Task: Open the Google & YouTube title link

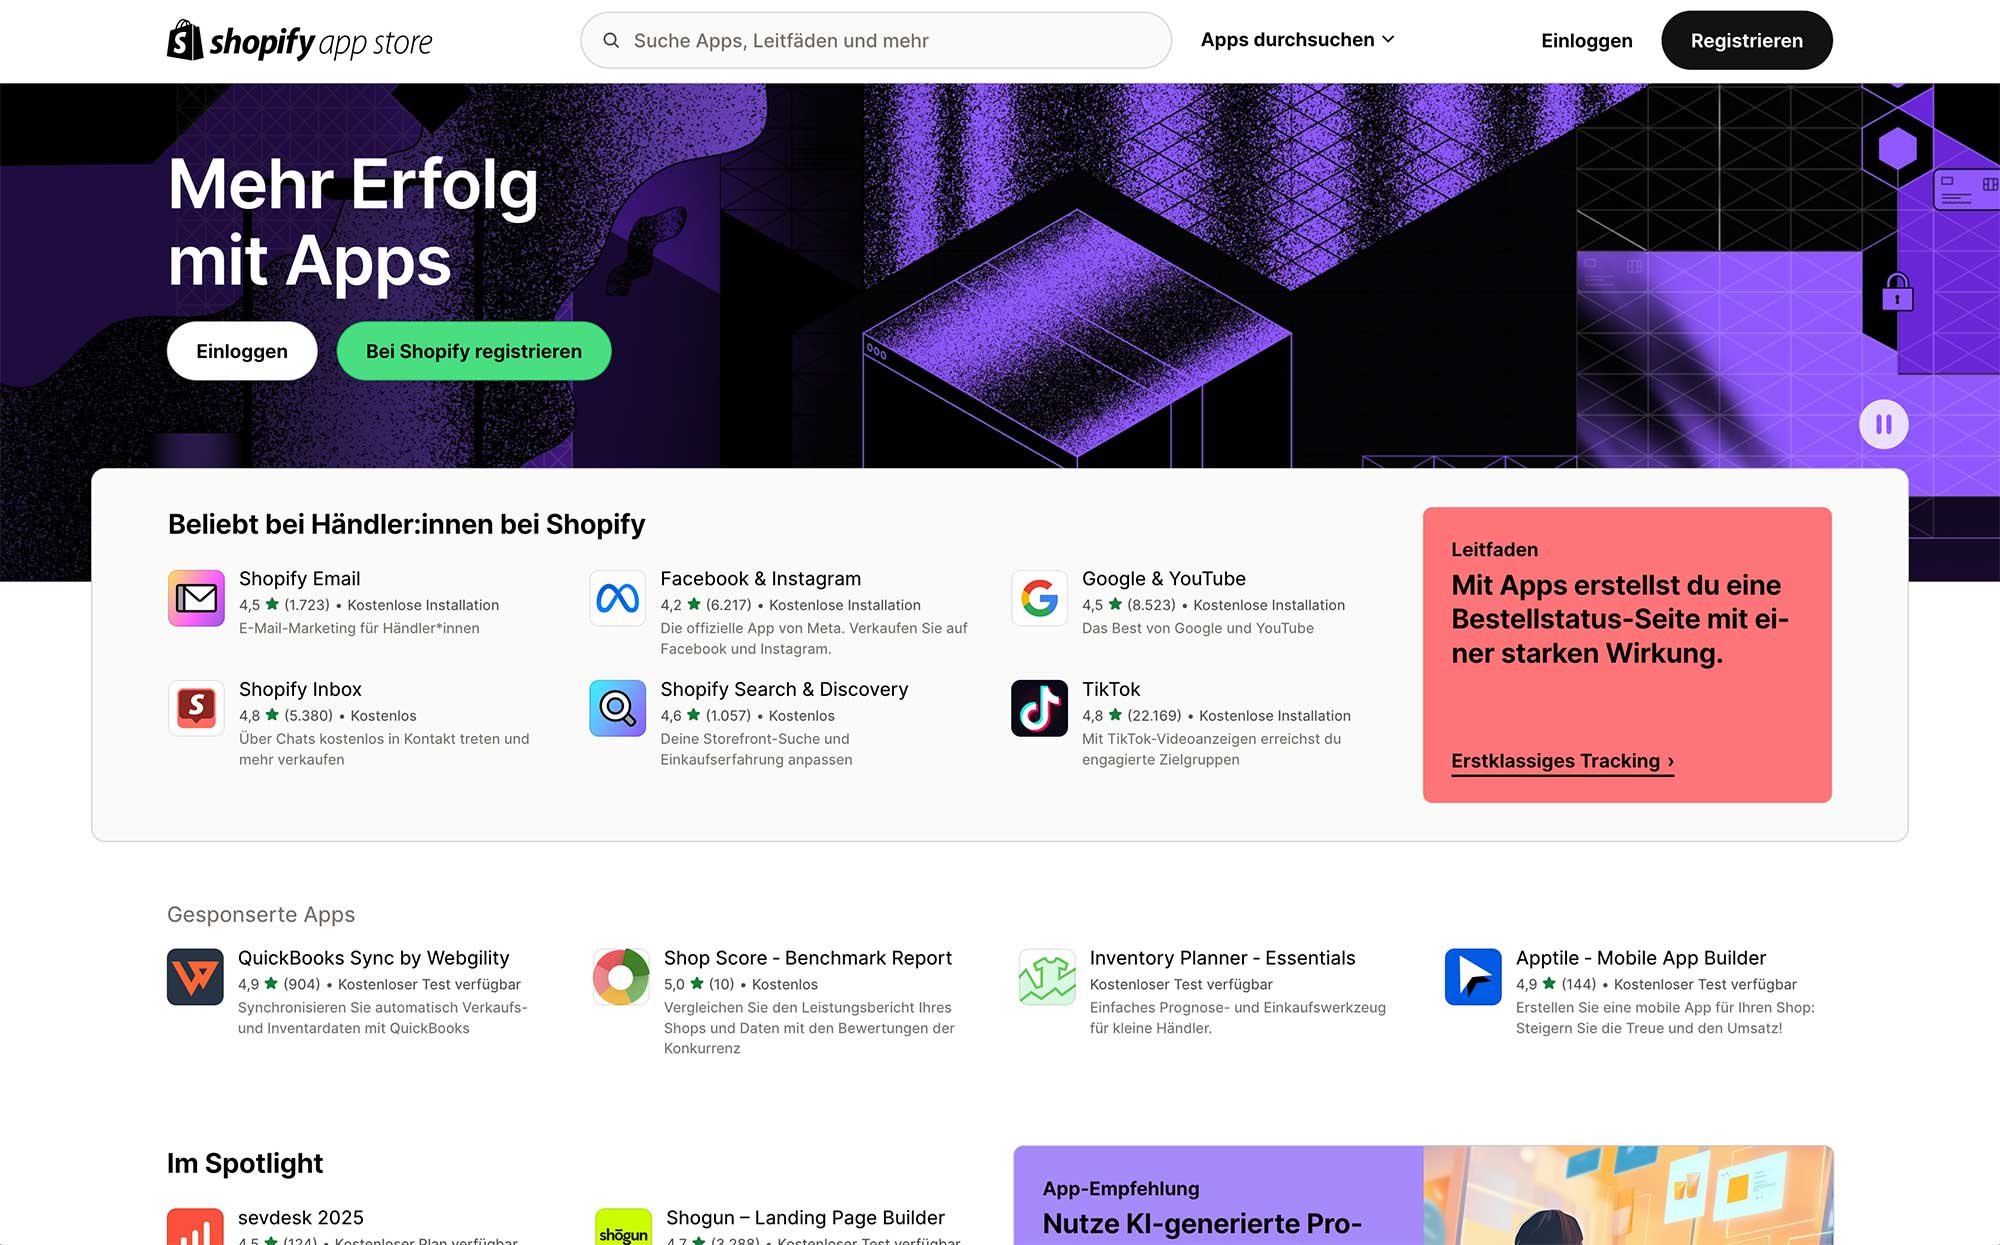Action: [x=1164, y=579]
